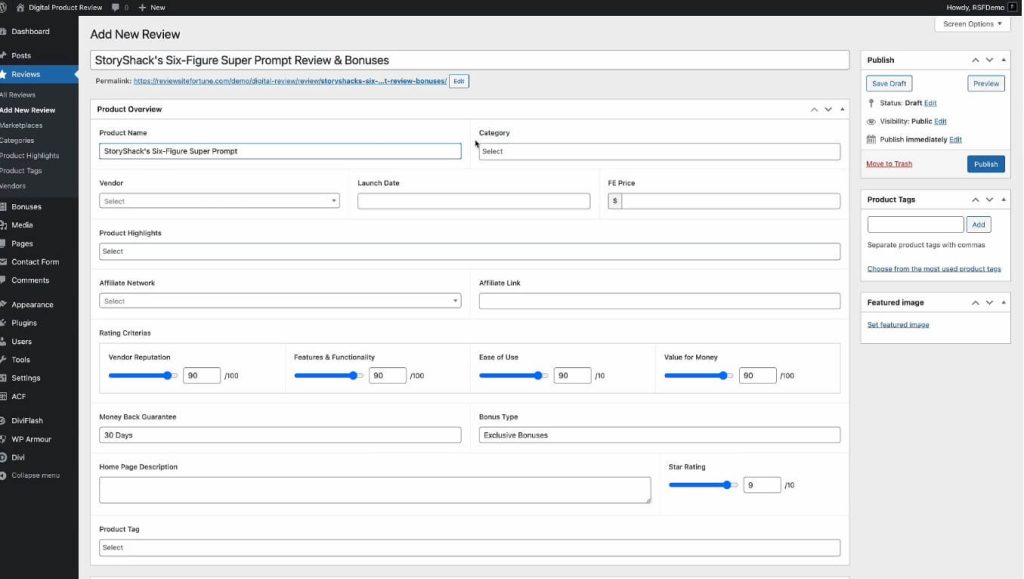Click the Dashboard sidebar icon
This screenshot has width=1024, height=579.
(3, 31)
